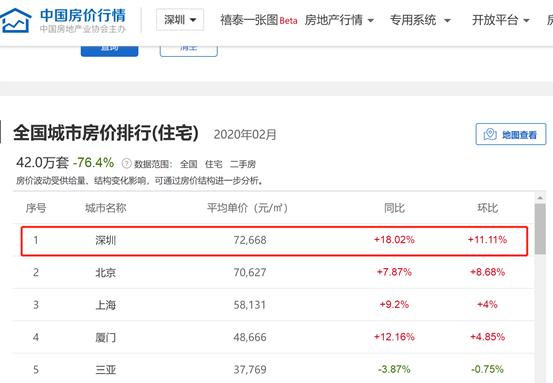Select the 北京 city row name
The width and height of the screenshot is (553, 383).
click(x=105, y=273)
